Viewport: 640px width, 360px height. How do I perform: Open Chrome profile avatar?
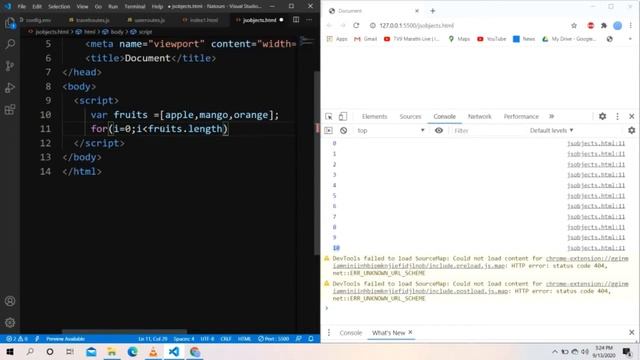tap(618, 25)
